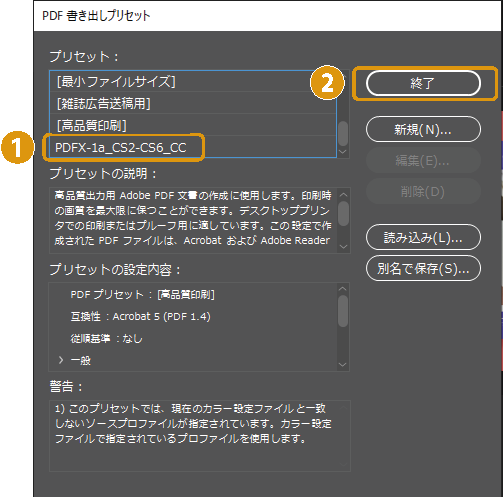
Task: Click description box scroll down arrow
Action: [344, 247]
